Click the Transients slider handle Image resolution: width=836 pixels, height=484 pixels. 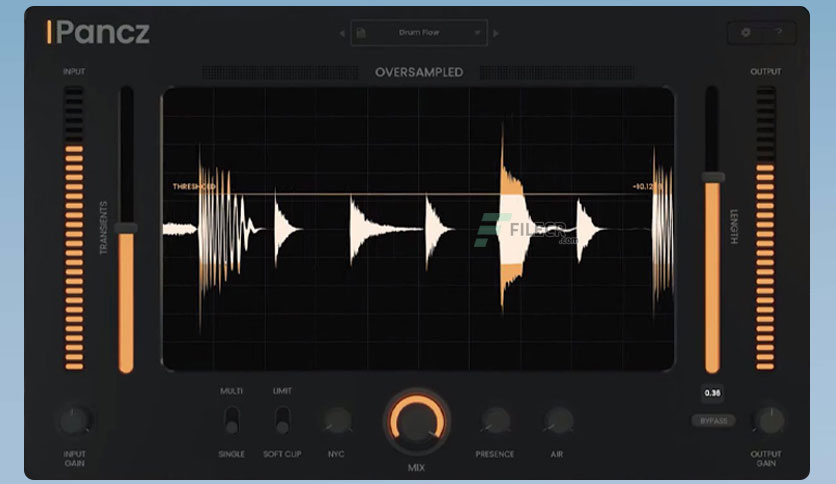click(x=126, y=228)
